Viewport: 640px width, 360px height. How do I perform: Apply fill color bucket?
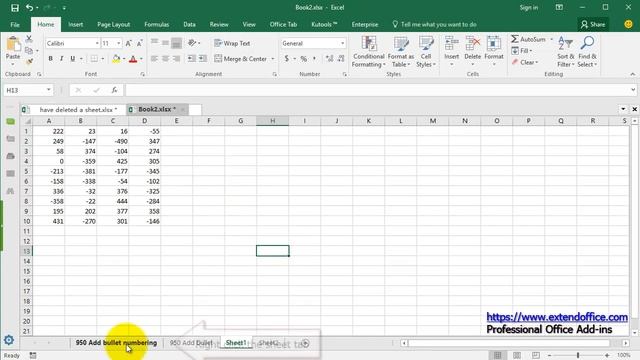point(116,59)
